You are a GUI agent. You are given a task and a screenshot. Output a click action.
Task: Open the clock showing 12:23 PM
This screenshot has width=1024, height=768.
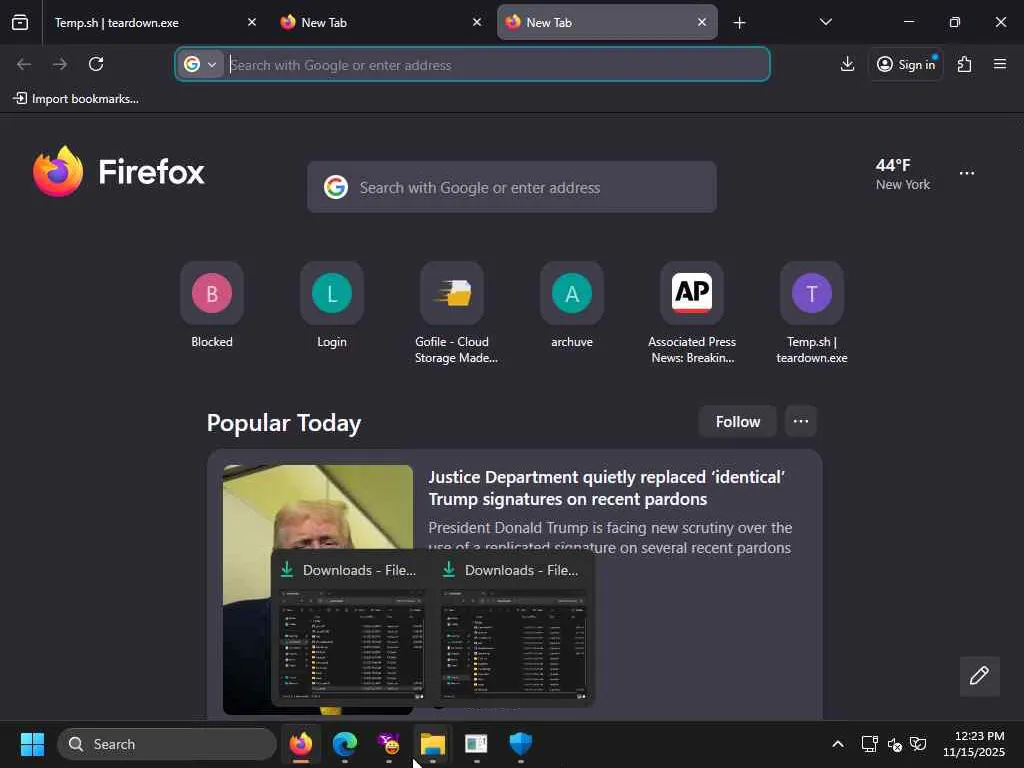tap(973, 744)
